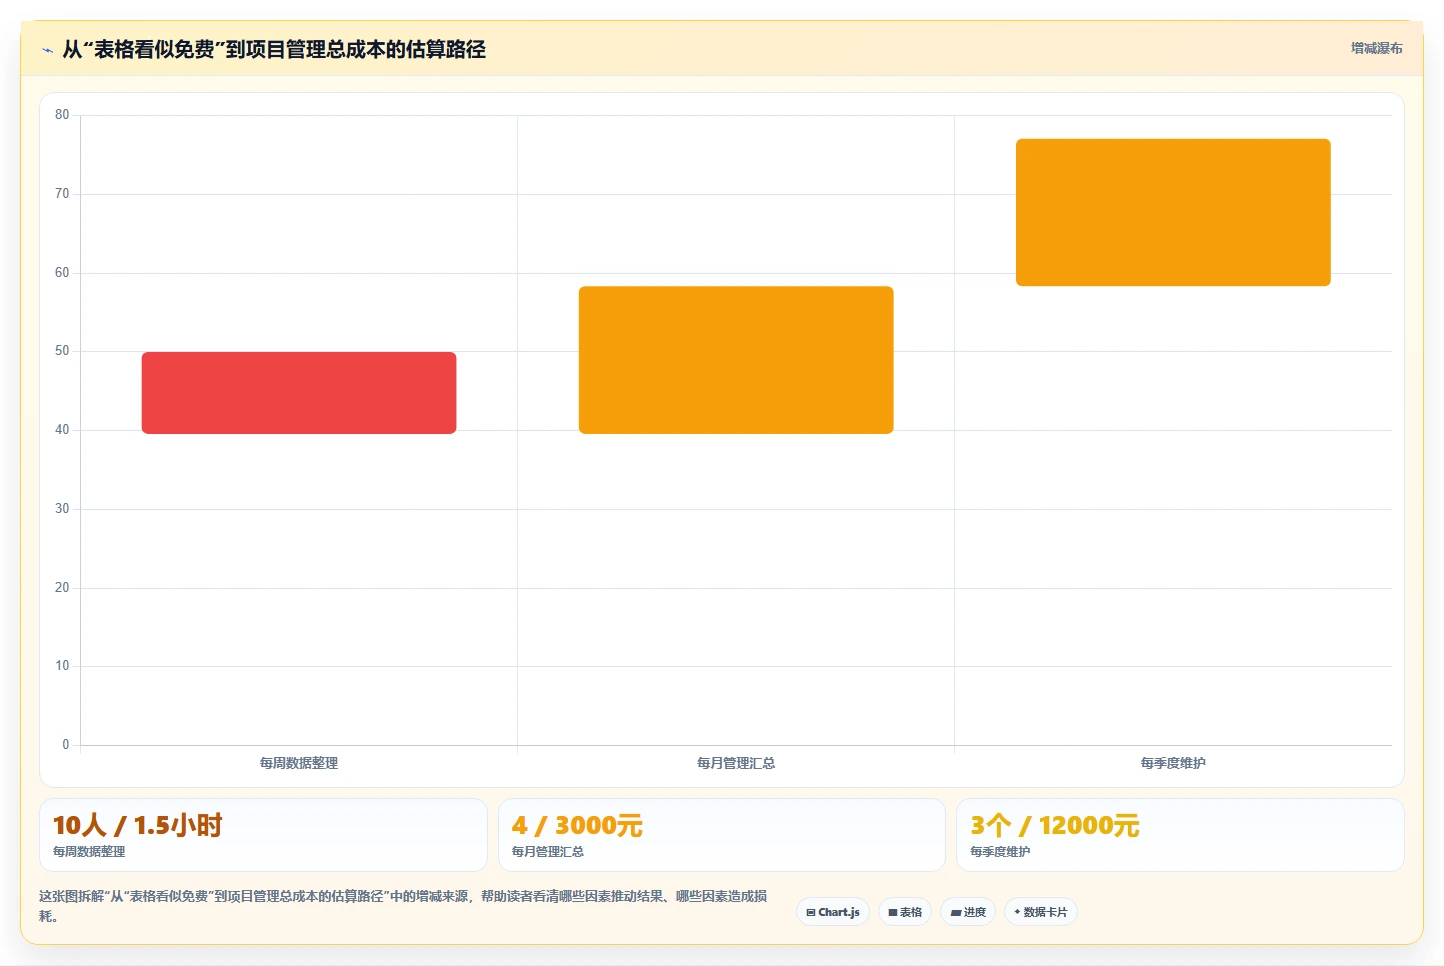Click the lightning icon beside the chart title

pyautogui.click(x=47, y=50)
